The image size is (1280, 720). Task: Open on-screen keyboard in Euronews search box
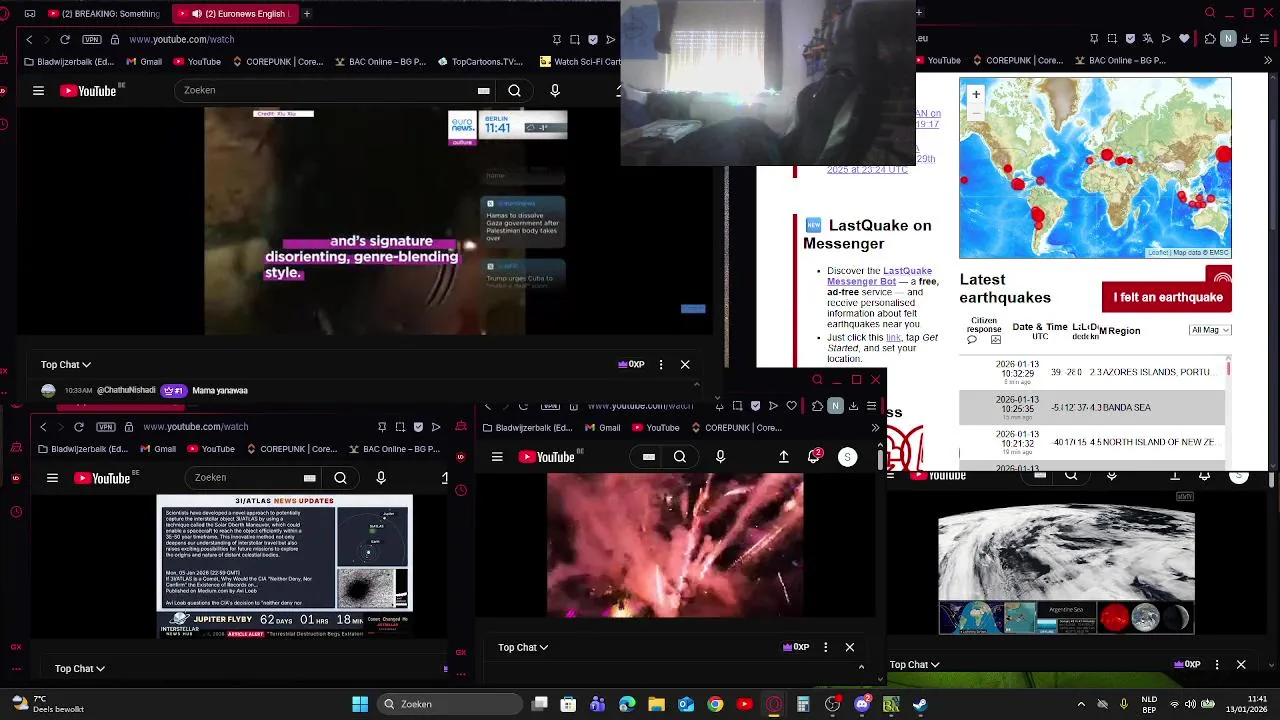click(483, 90)
